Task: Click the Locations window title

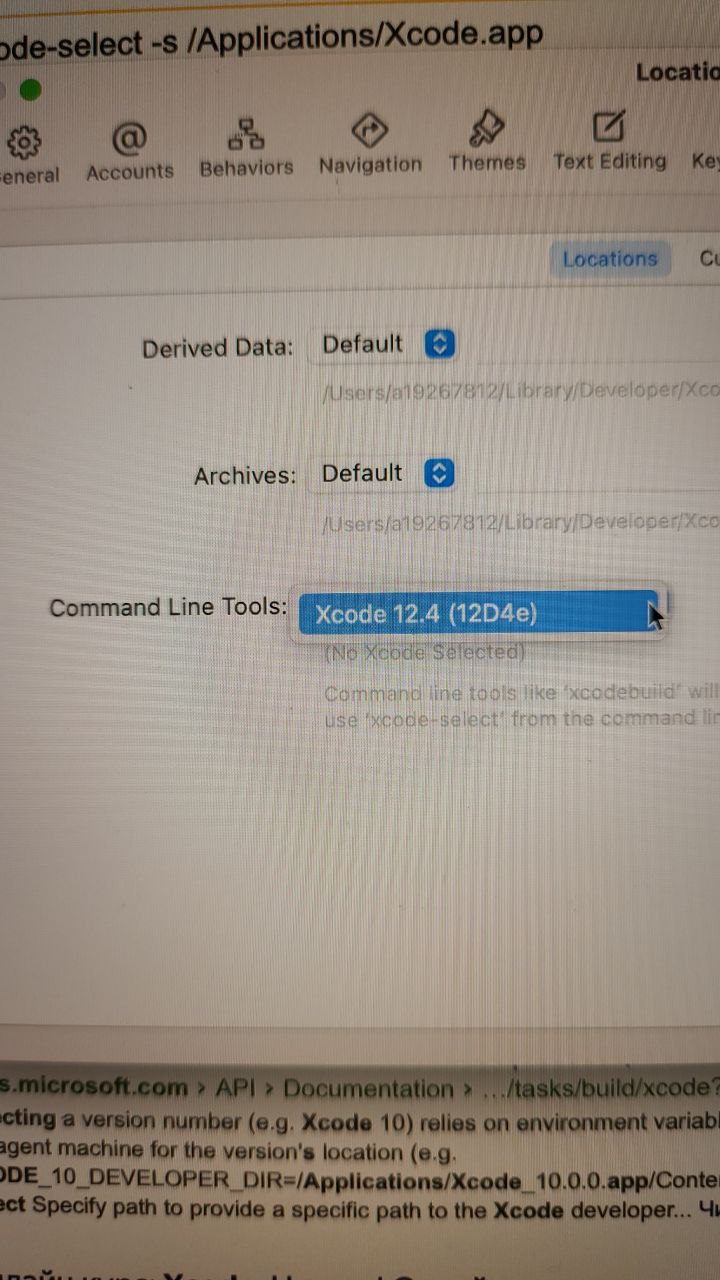Action: coord(678,72)
